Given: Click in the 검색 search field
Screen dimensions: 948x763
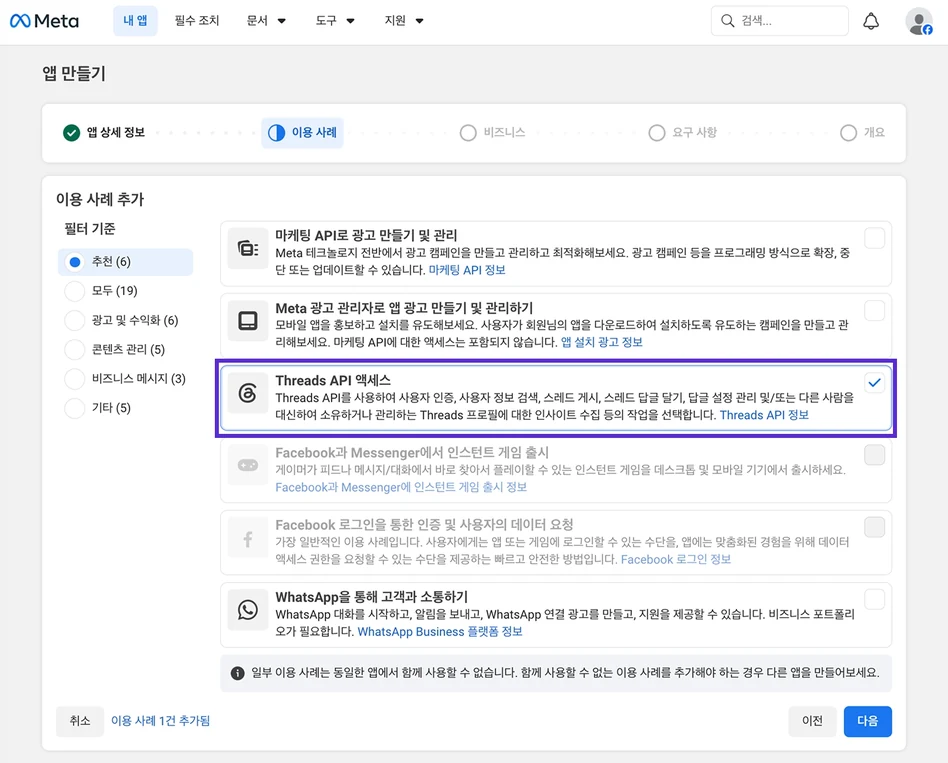Looking at the screenshot, I should (x=779, y=21).
